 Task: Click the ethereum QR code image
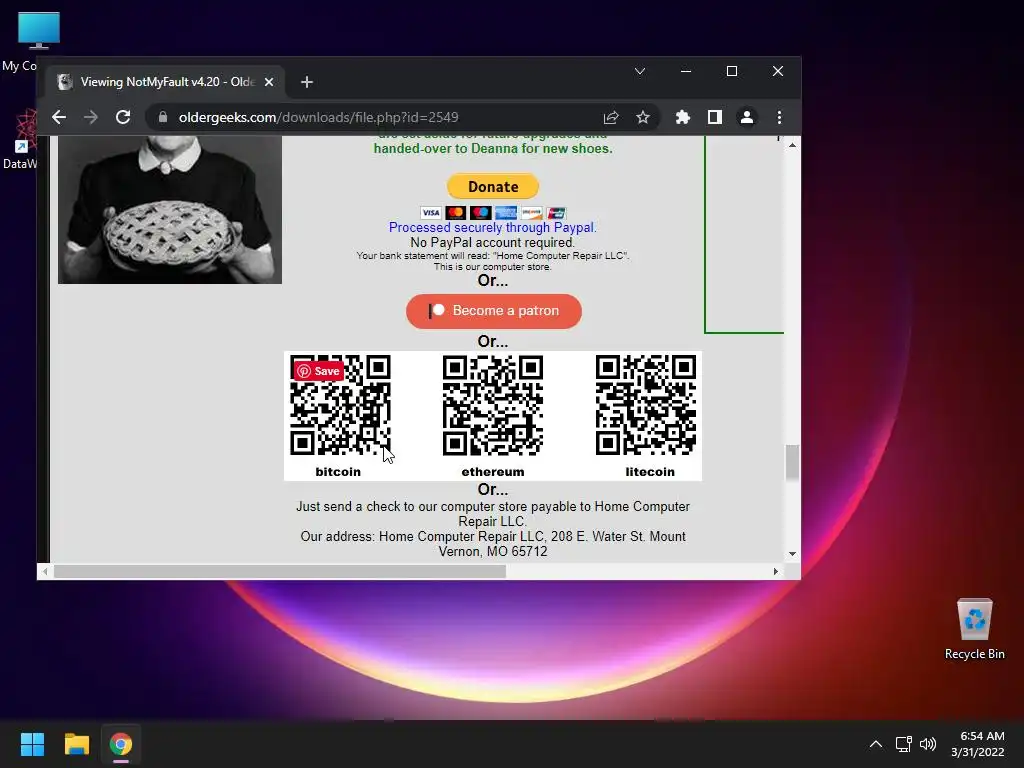pos(493,406)
